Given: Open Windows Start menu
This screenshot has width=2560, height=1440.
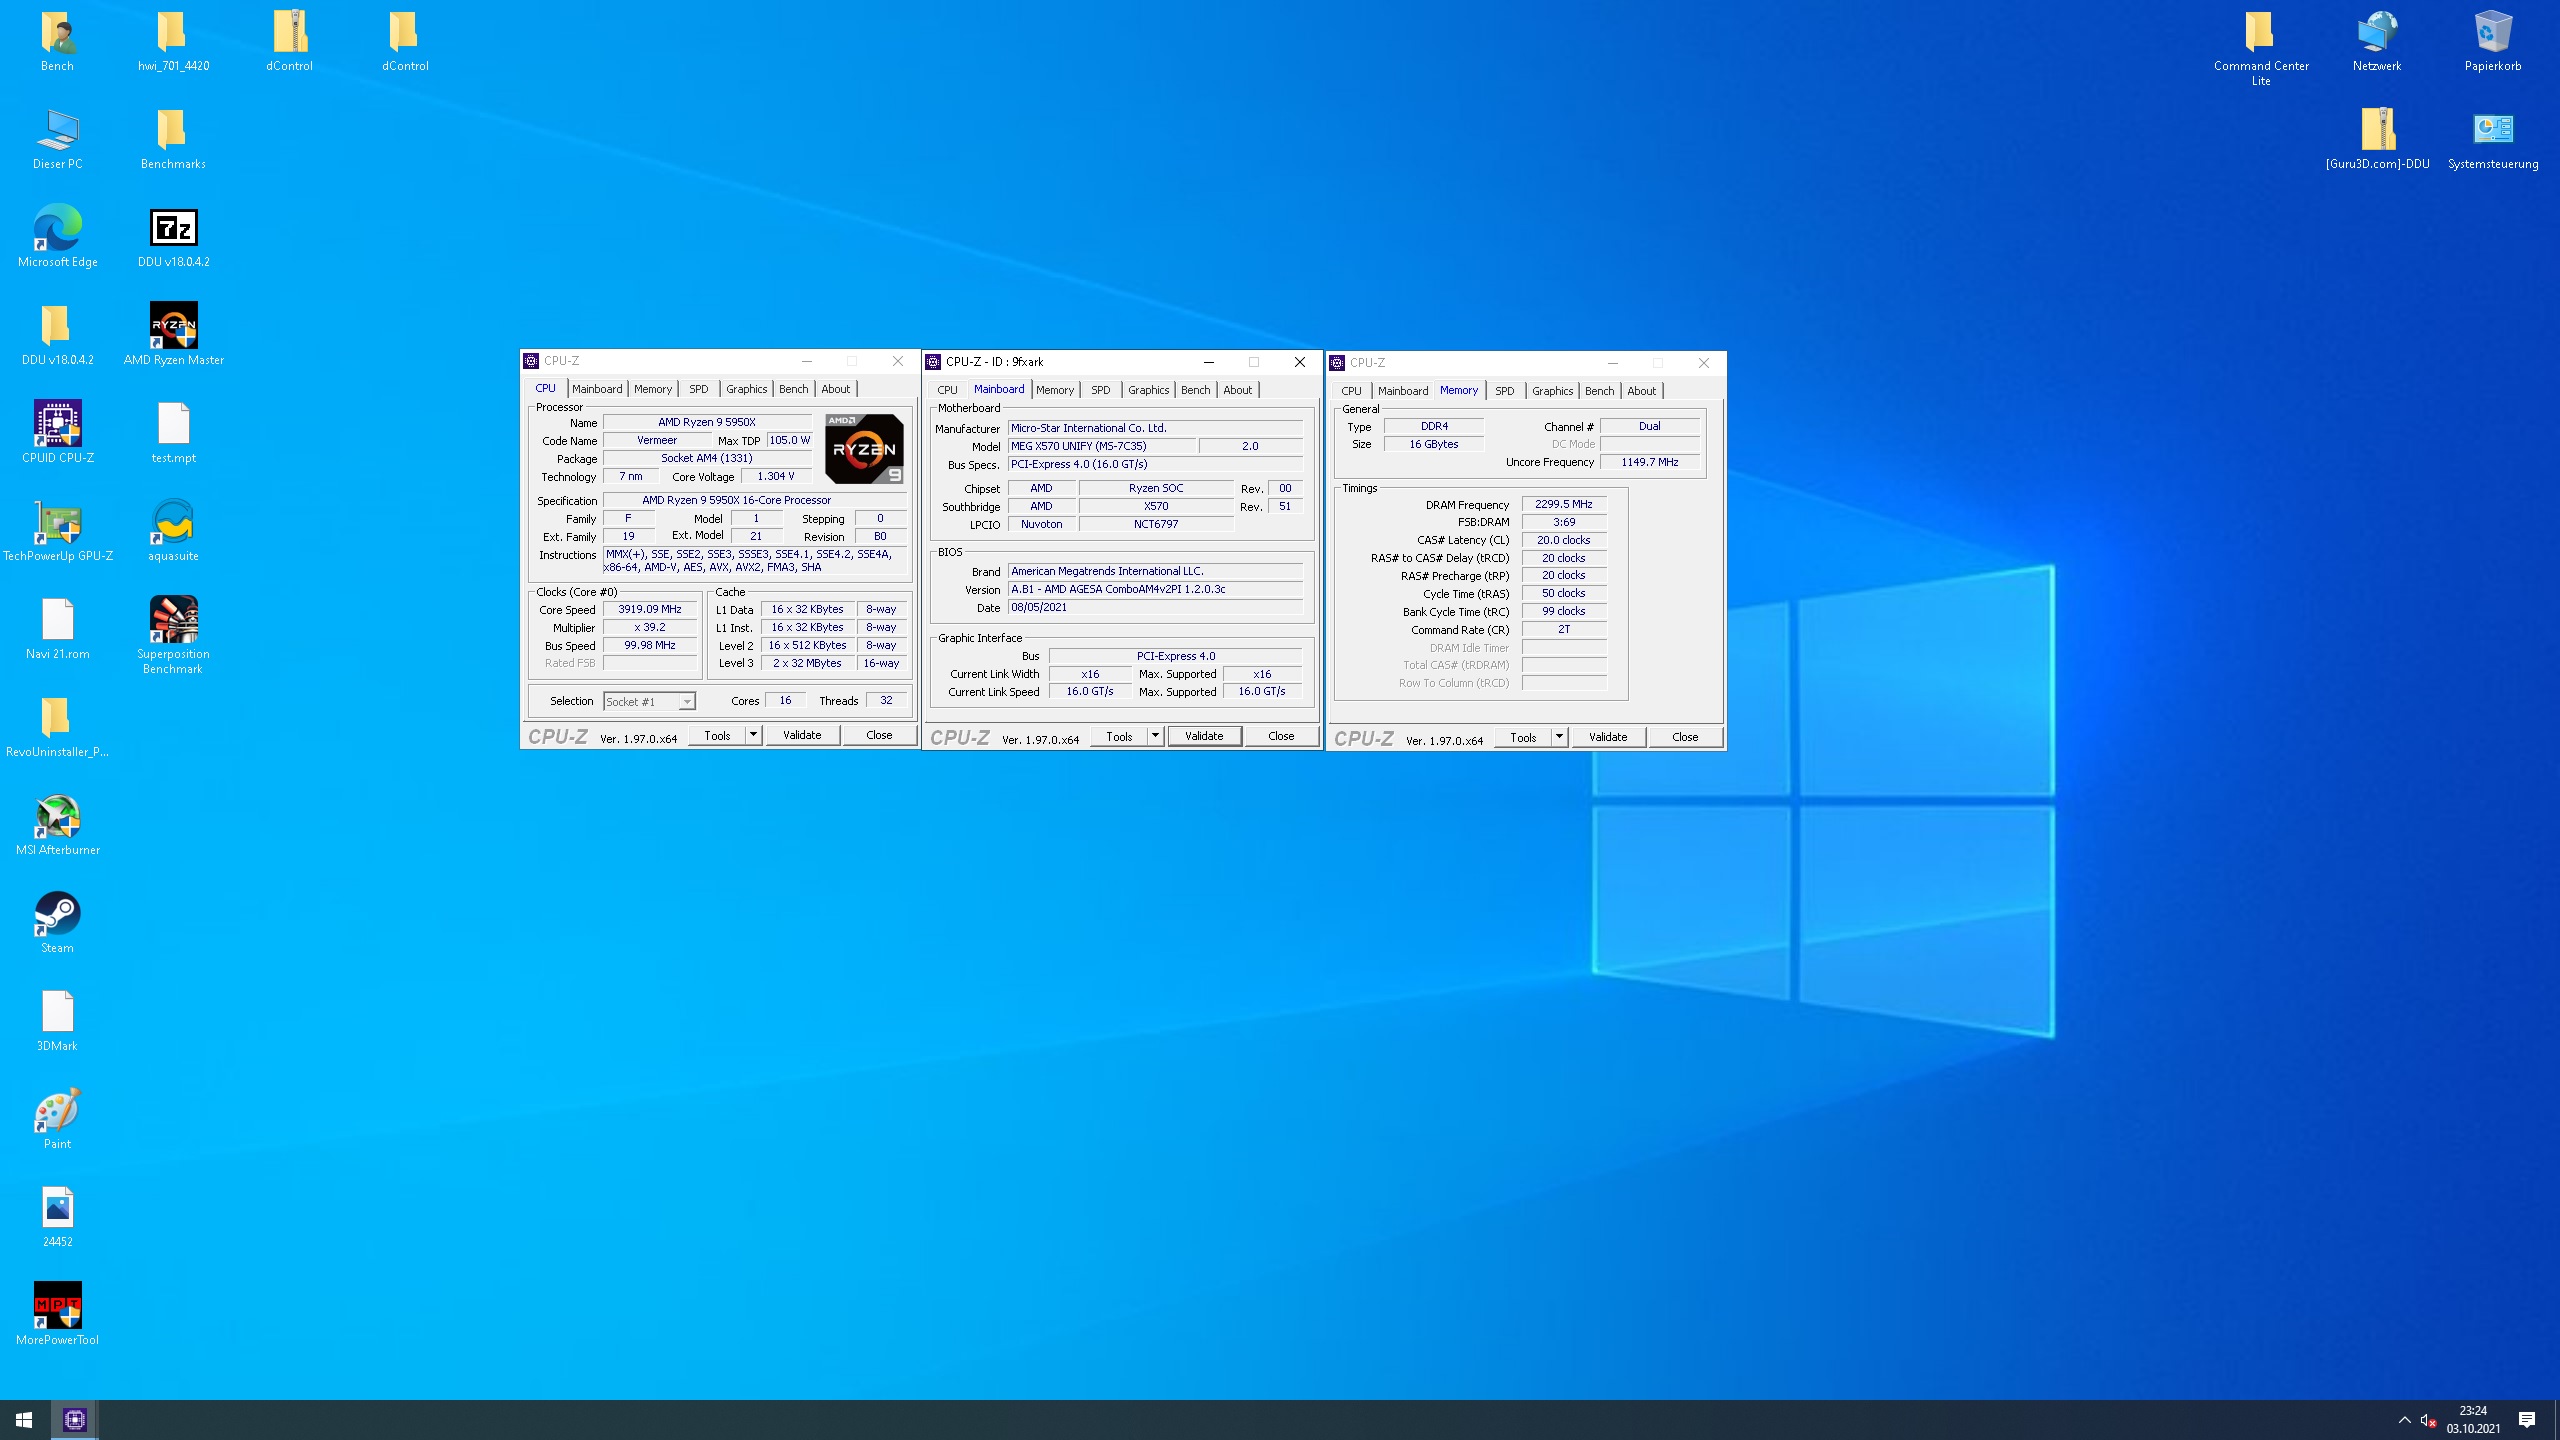Looking at the screenshot, I should coord(24,1420).
